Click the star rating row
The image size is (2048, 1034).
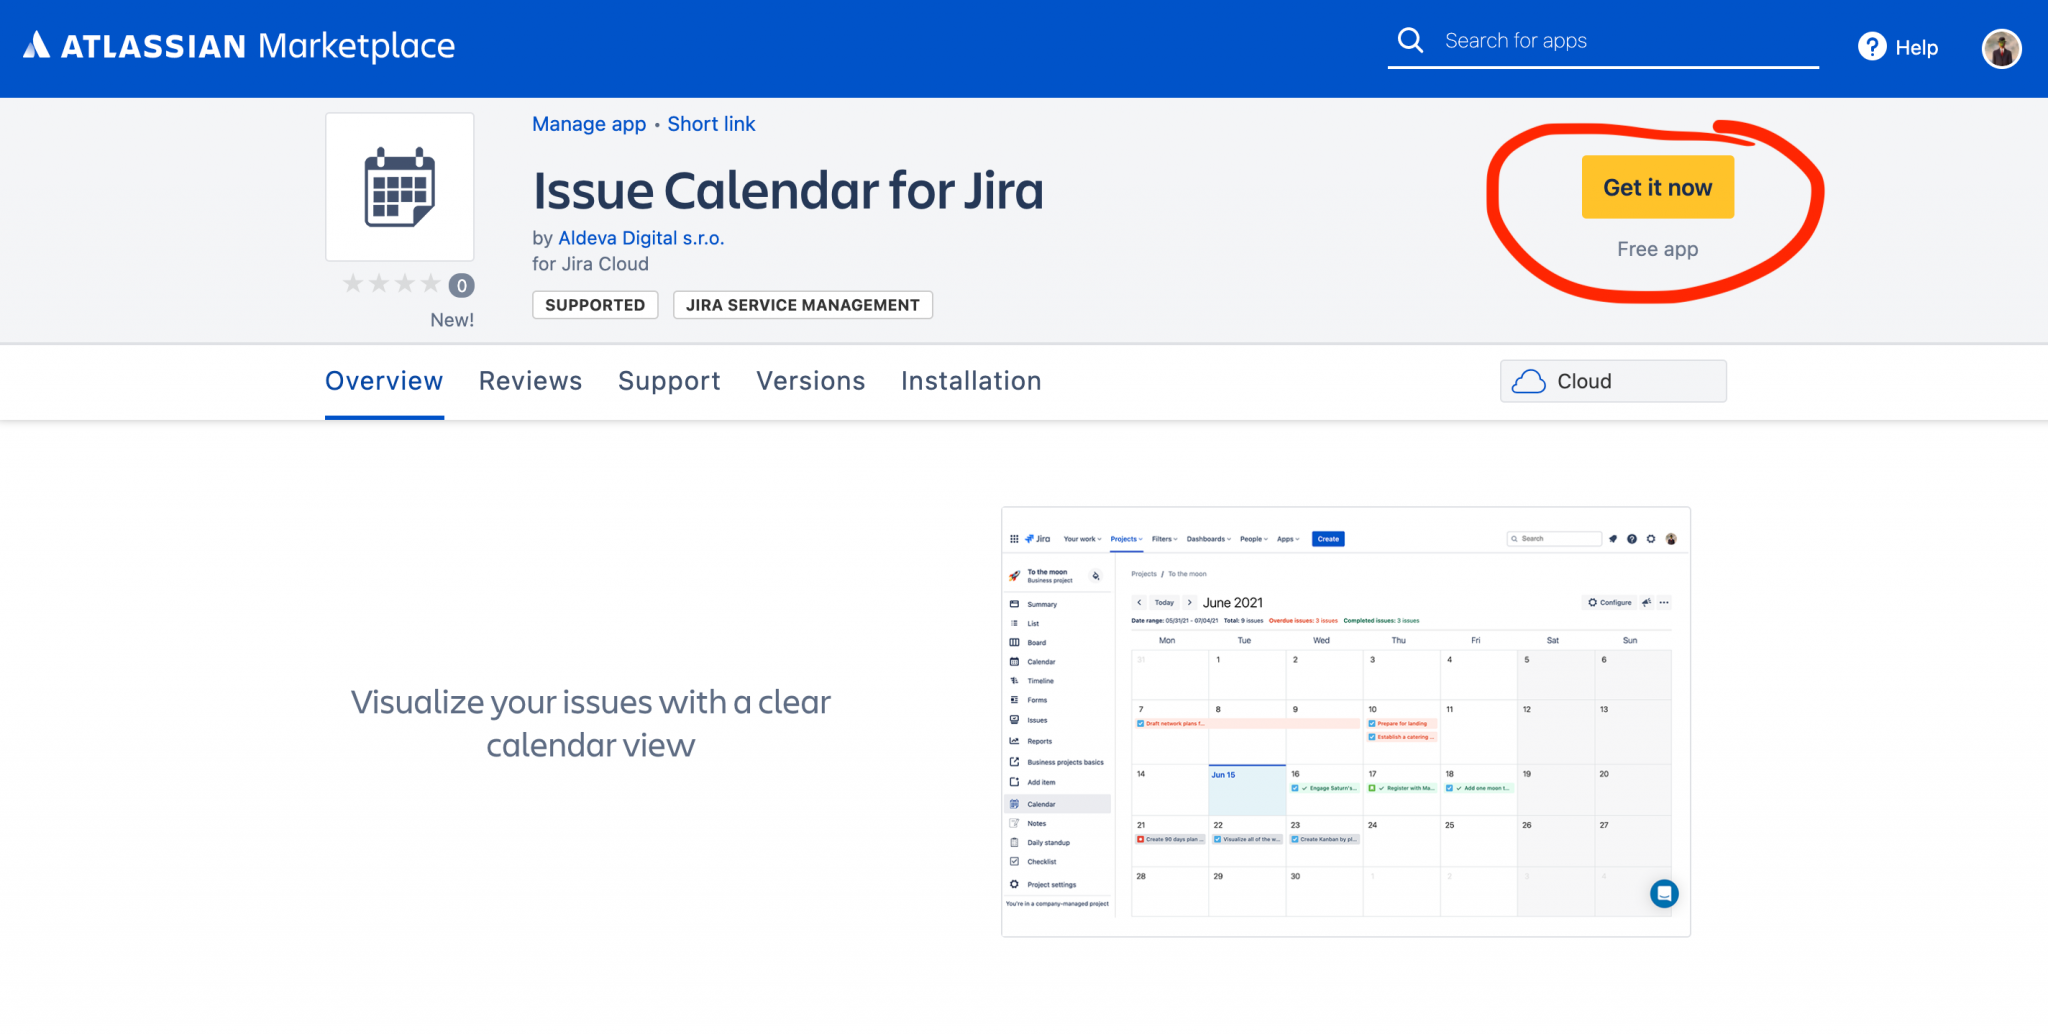[x=391, y=284]
